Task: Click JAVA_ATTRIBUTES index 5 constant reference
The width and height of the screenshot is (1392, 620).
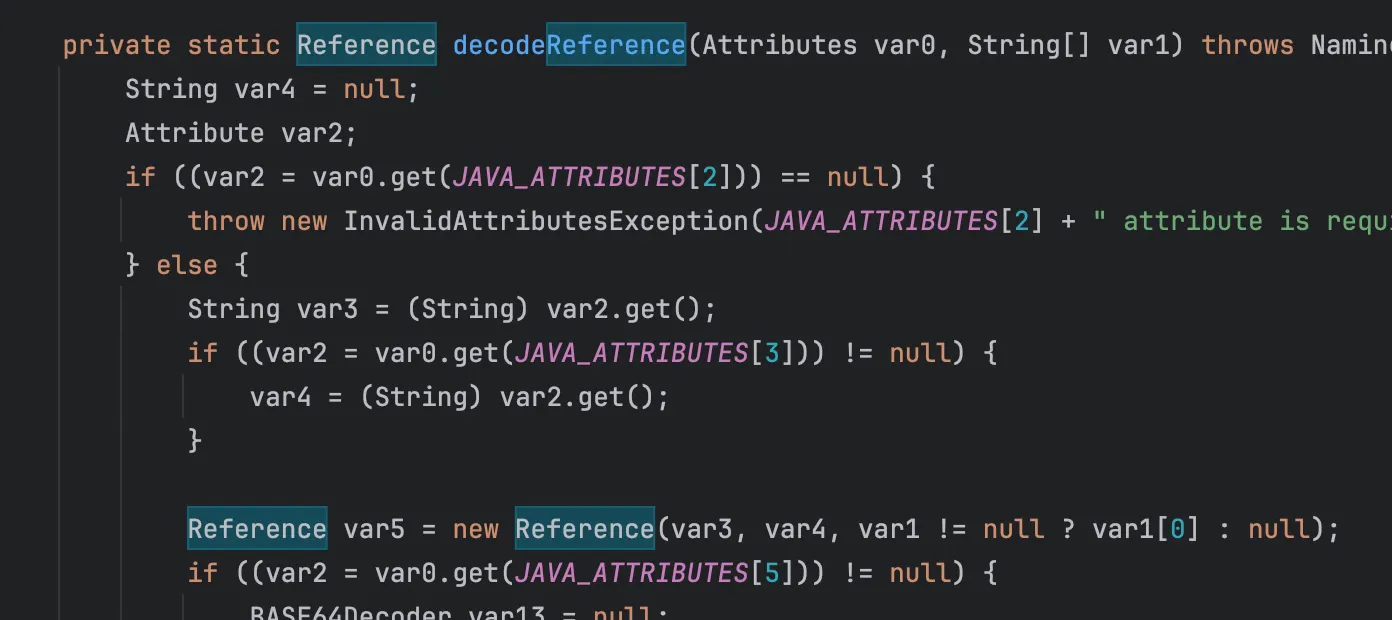Action: pos(630,573)
